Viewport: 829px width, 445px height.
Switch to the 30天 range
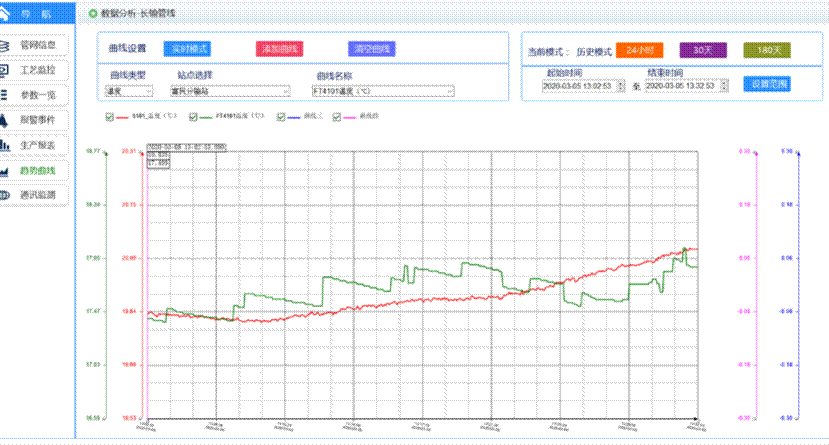pos(703,50)
